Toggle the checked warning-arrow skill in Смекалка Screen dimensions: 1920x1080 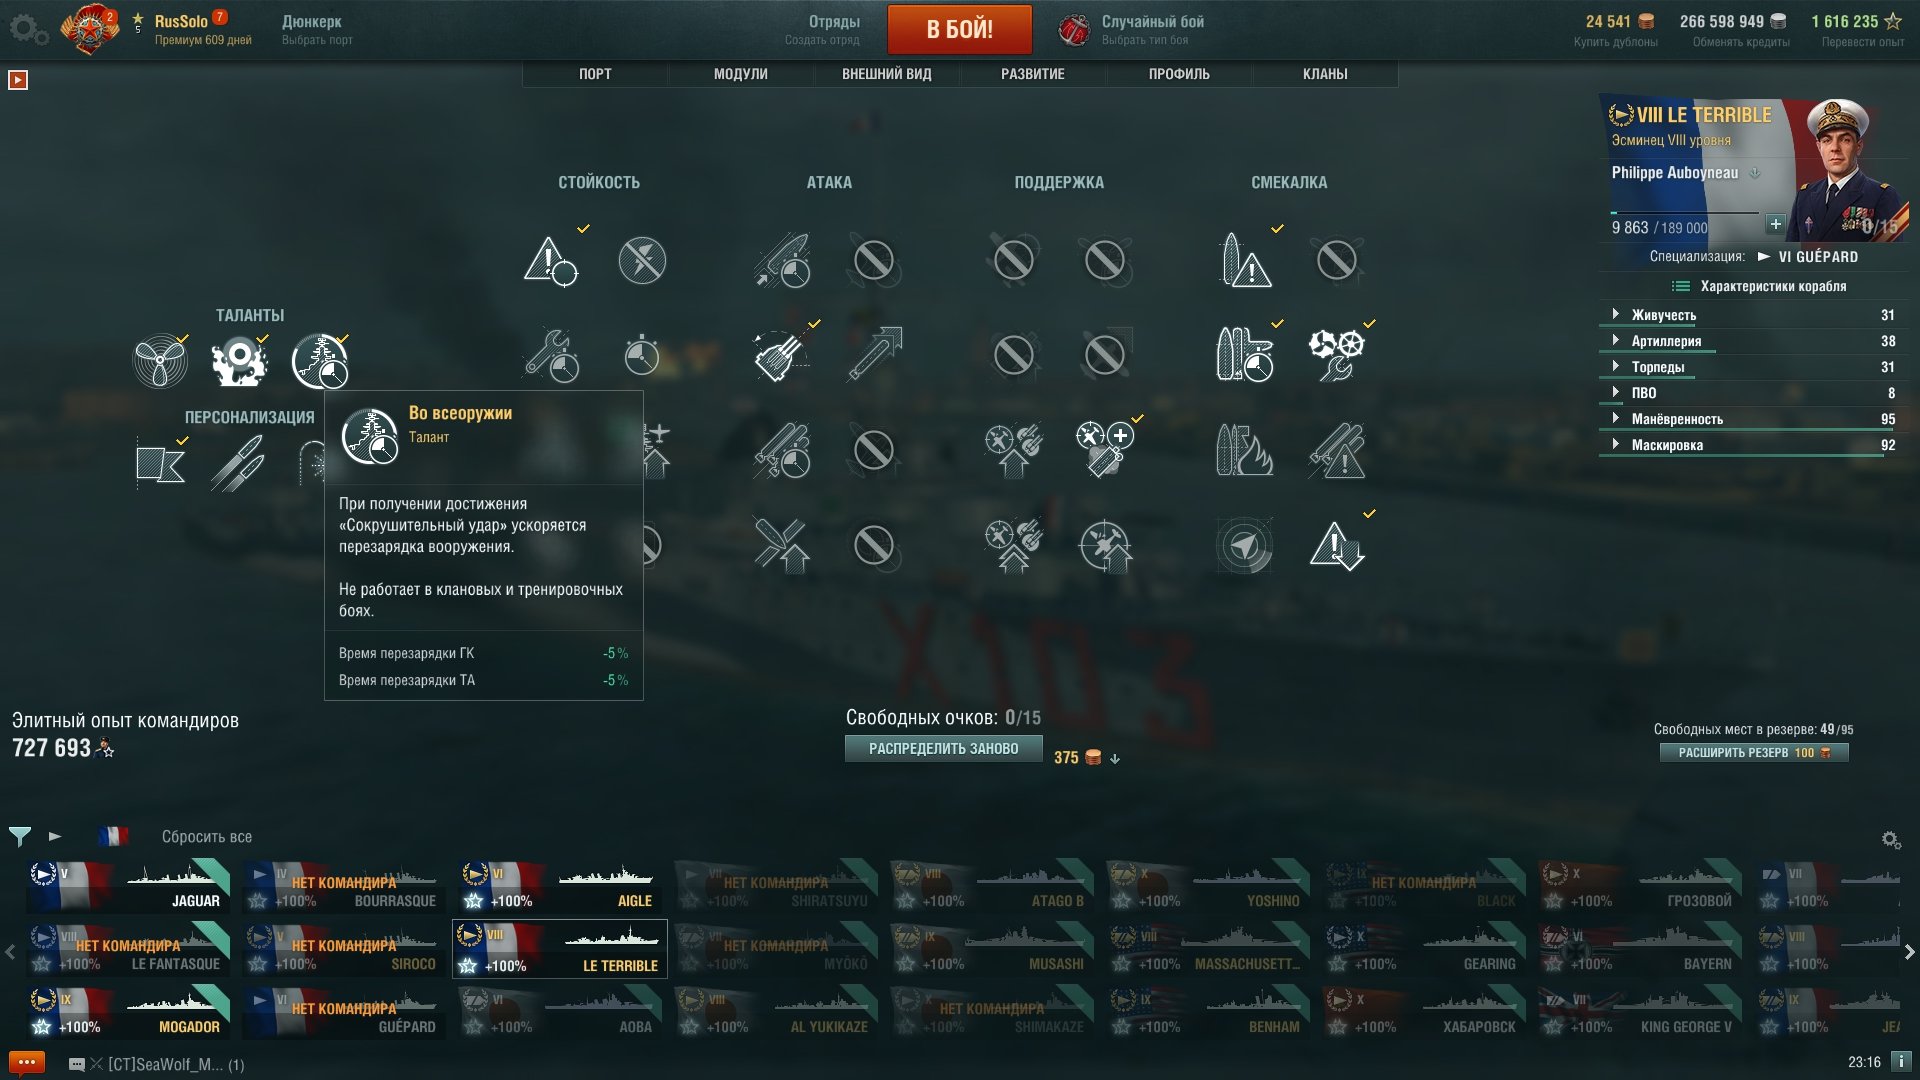(1336, 546)
